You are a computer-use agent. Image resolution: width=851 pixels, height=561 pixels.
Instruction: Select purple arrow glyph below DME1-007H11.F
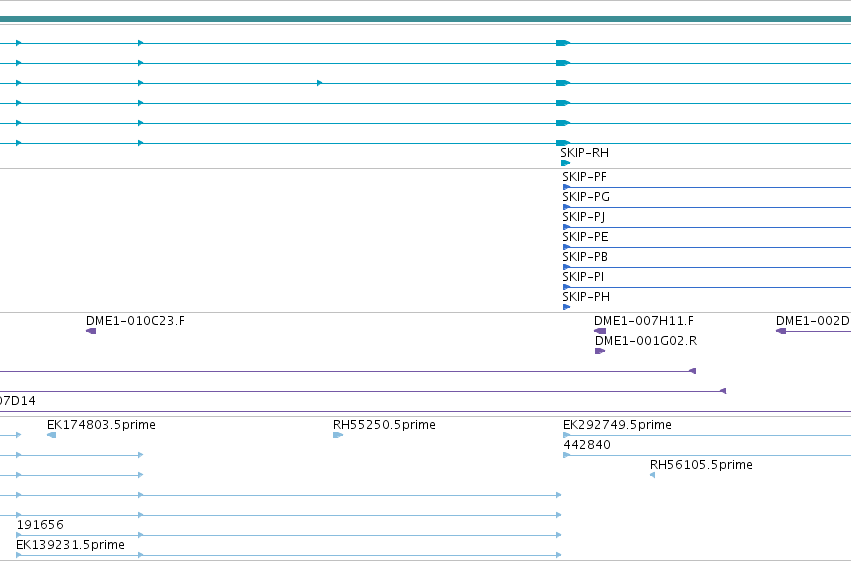coord(600,331)
